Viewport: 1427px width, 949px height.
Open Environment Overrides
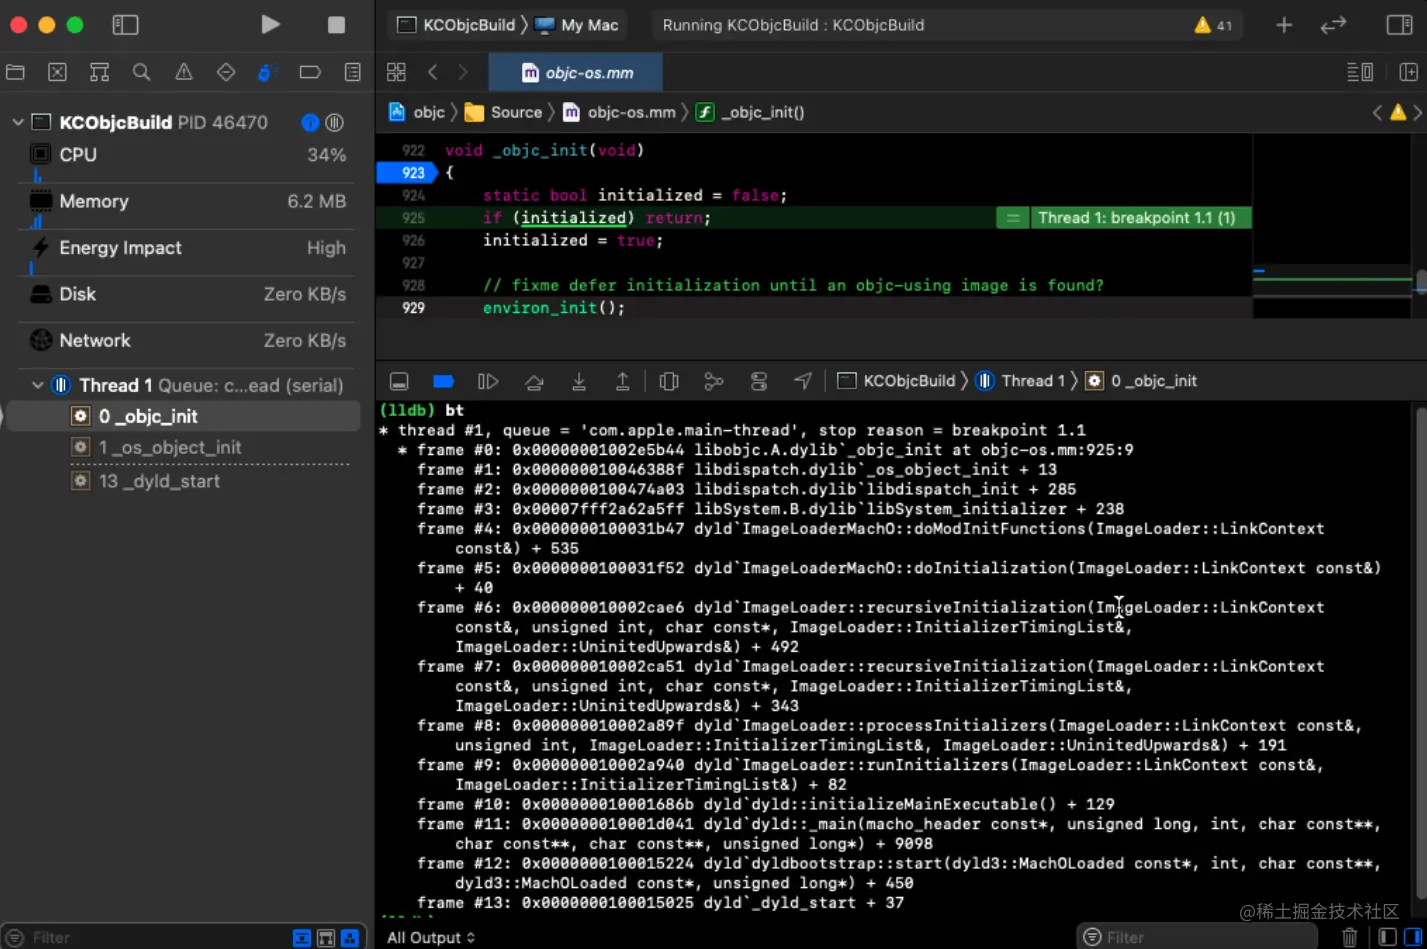click(x=759, y=381)
